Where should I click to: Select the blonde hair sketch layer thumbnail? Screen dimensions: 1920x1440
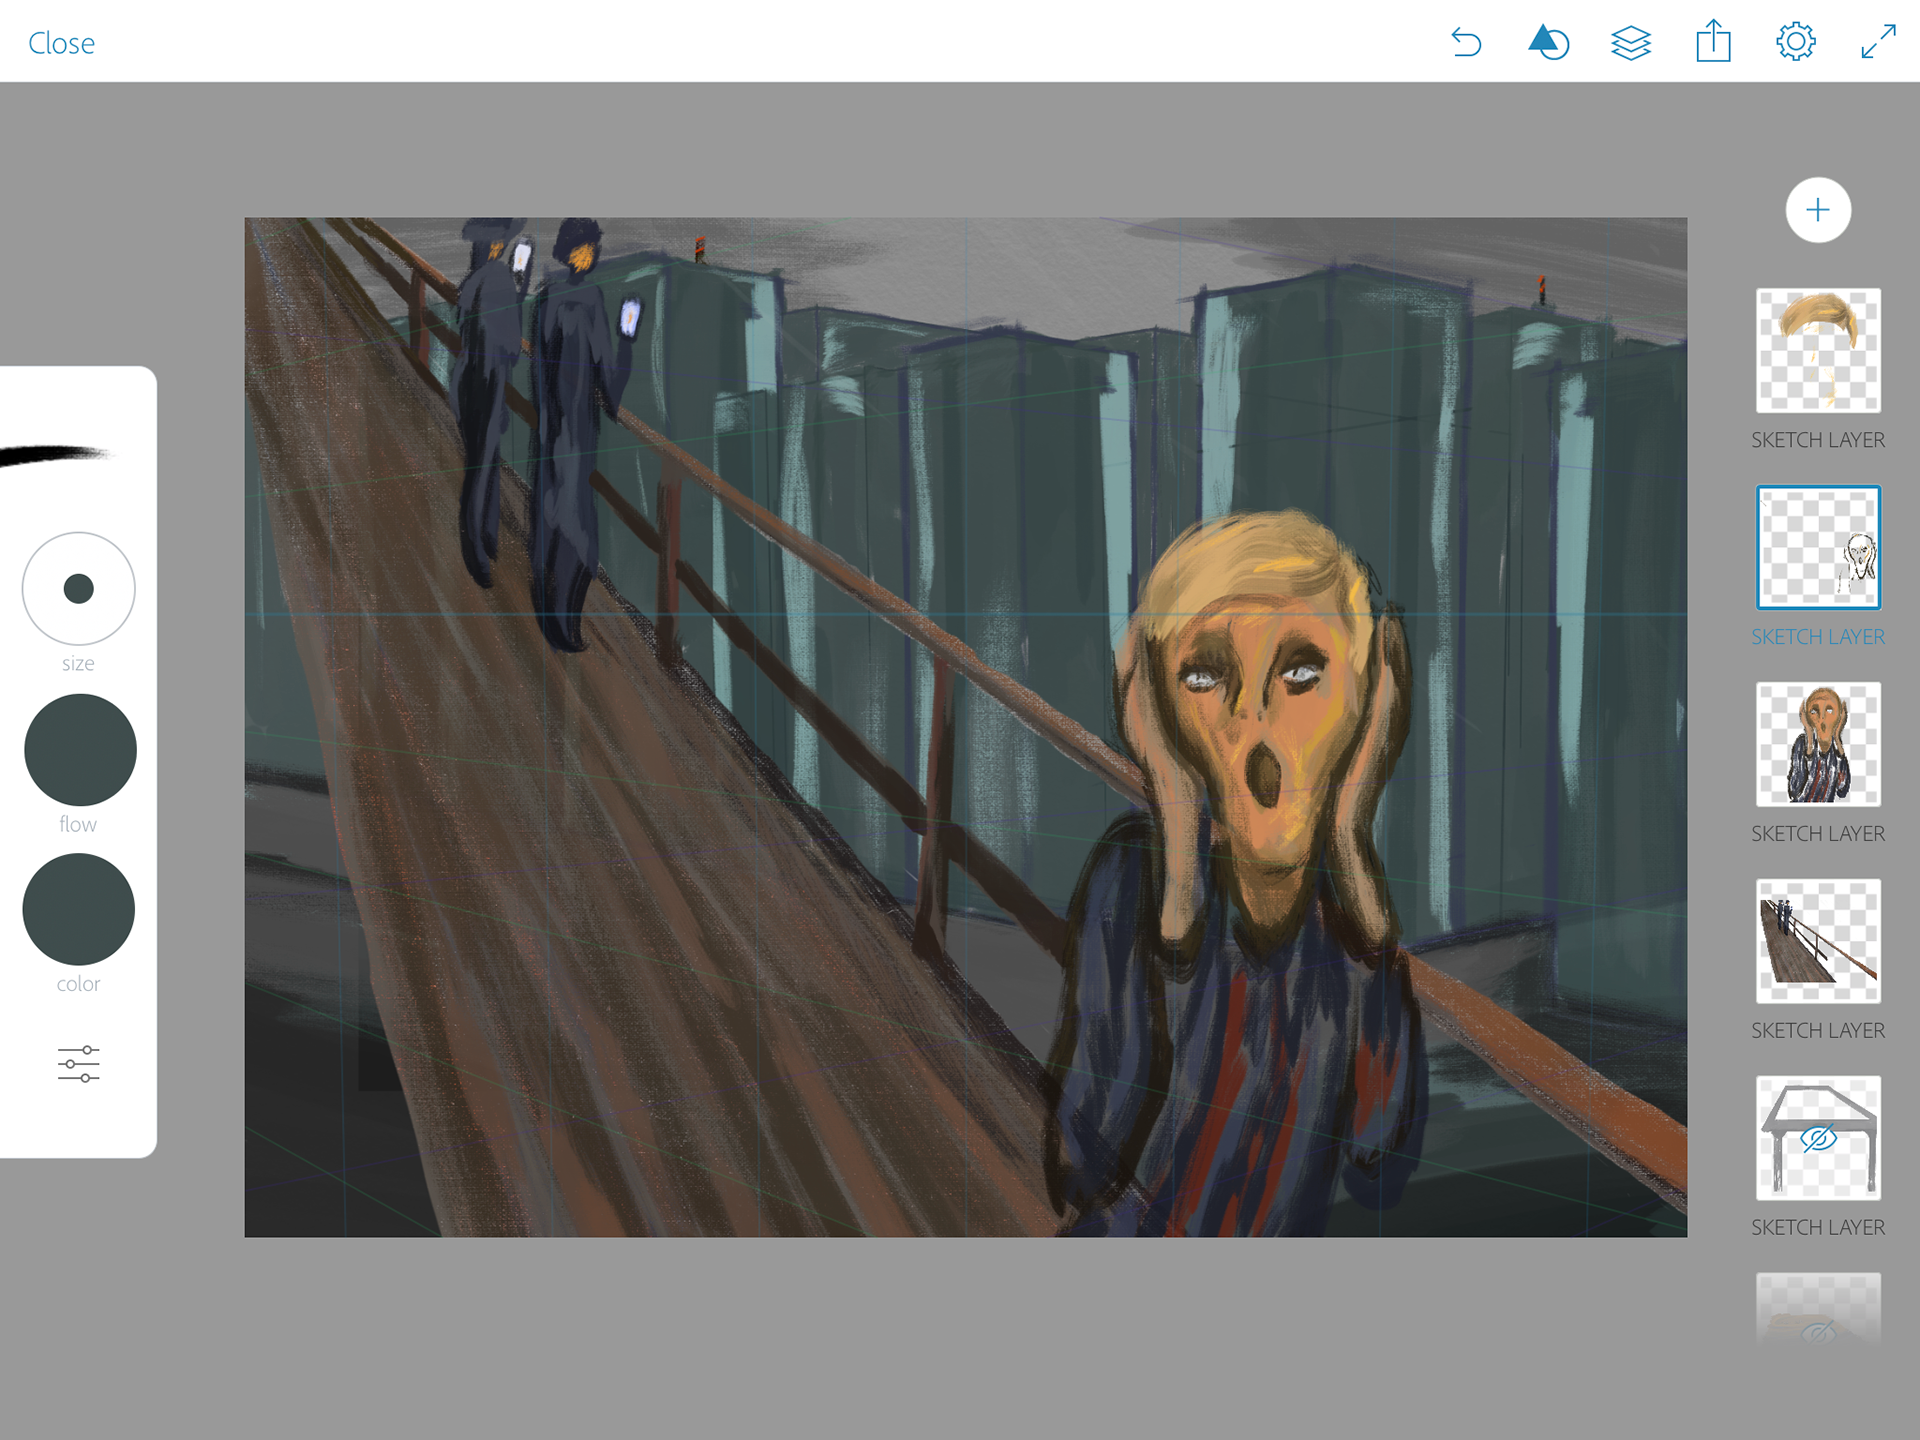pyautogui.click(x=1818, y=350)
